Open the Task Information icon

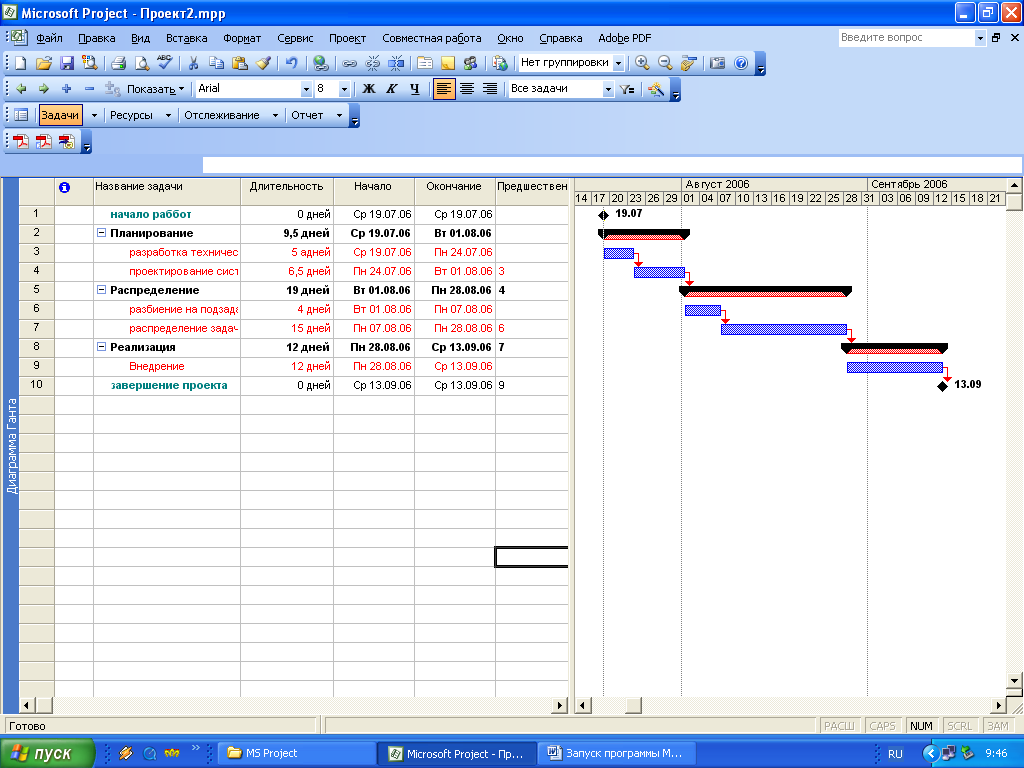point(424,63)
